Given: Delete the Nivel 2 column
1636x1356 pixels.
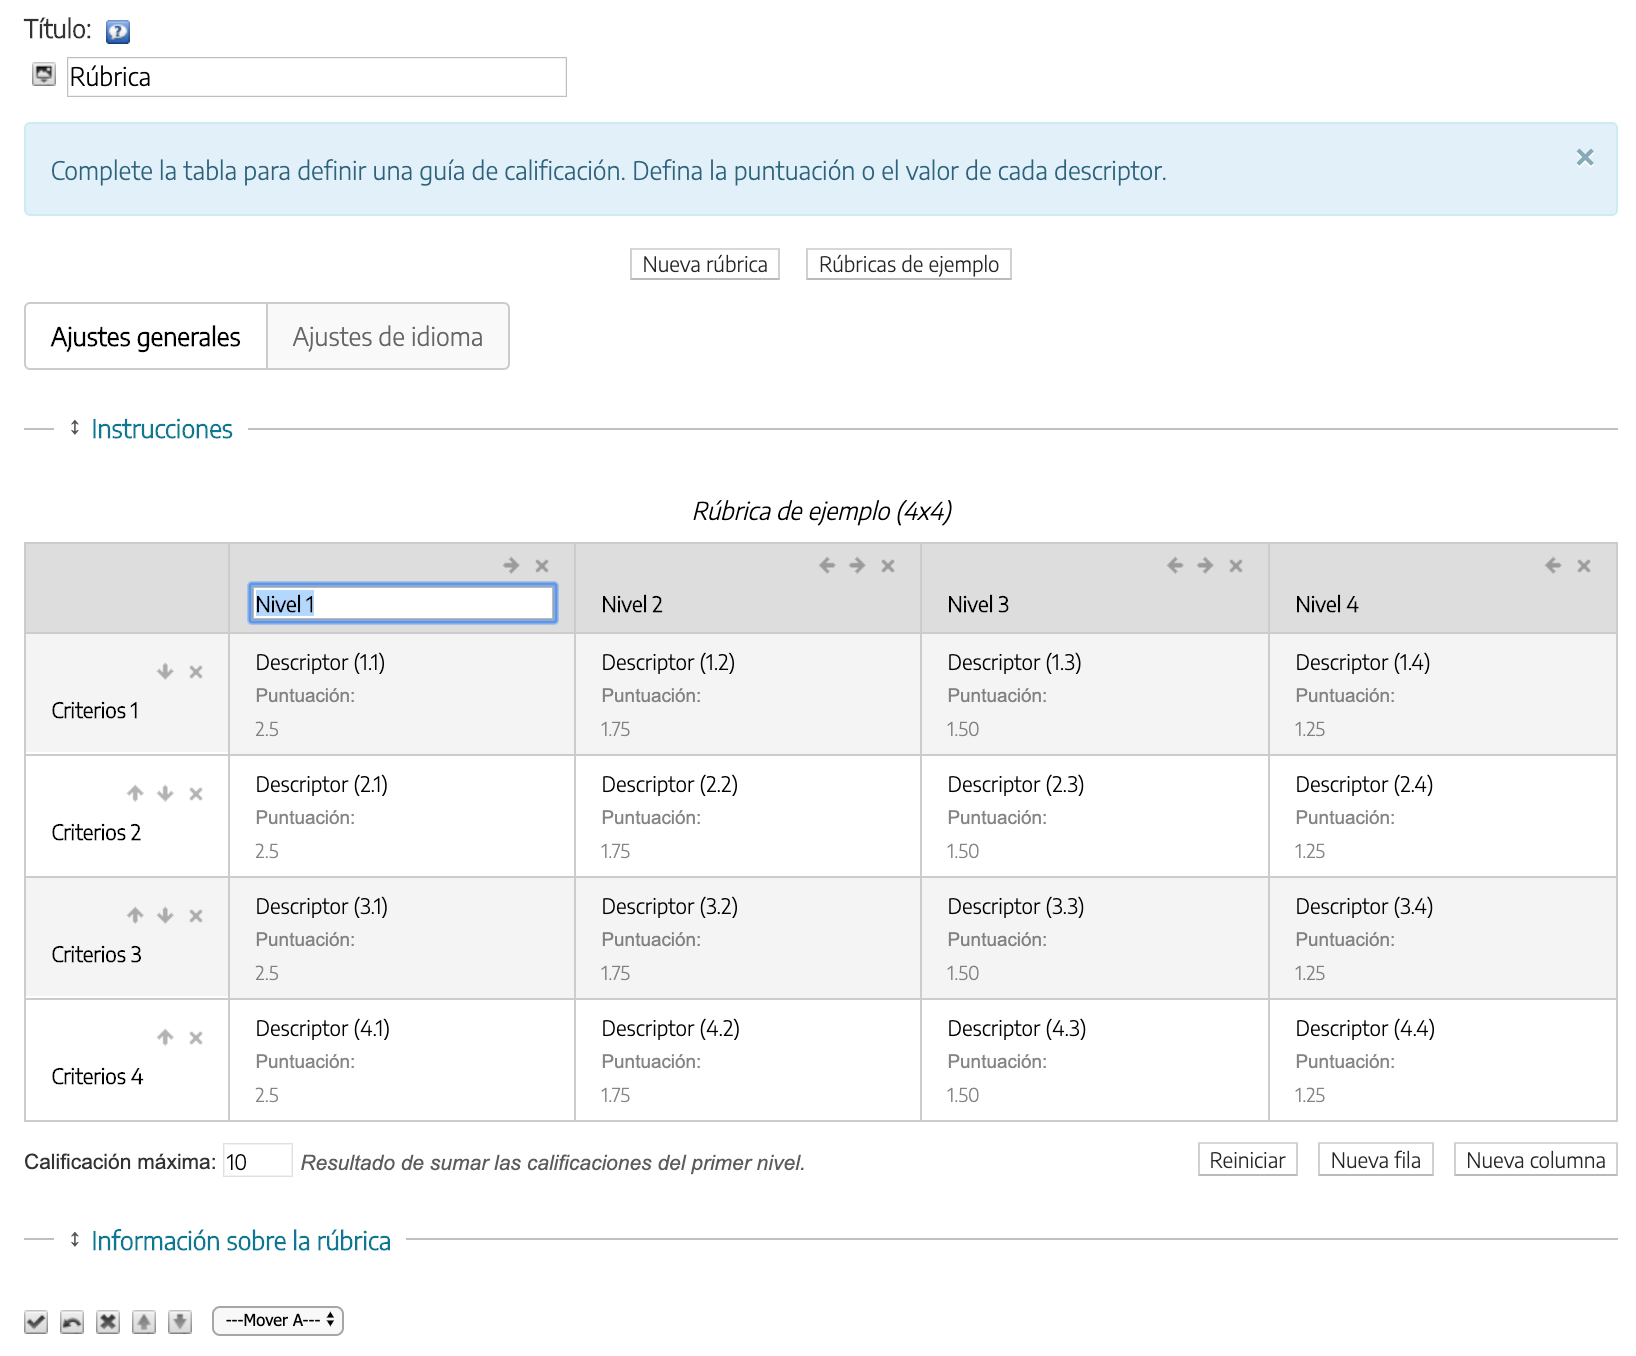Looking at the screenshot, I should (887, 566).
